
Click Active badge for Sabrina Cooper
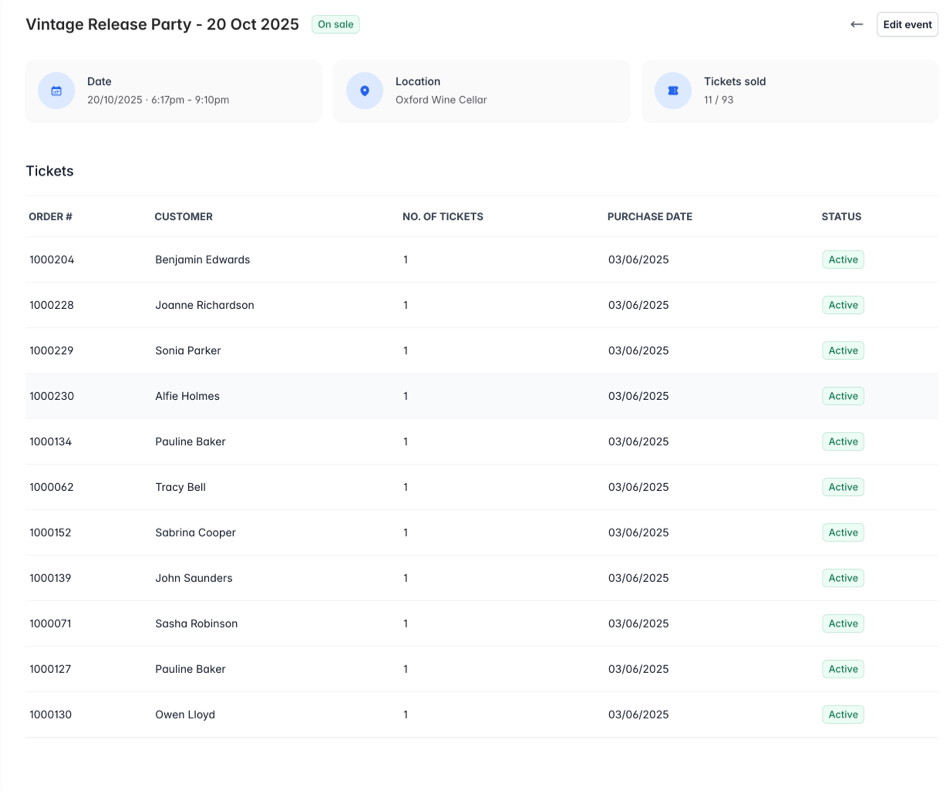click(x=843, y=532)
